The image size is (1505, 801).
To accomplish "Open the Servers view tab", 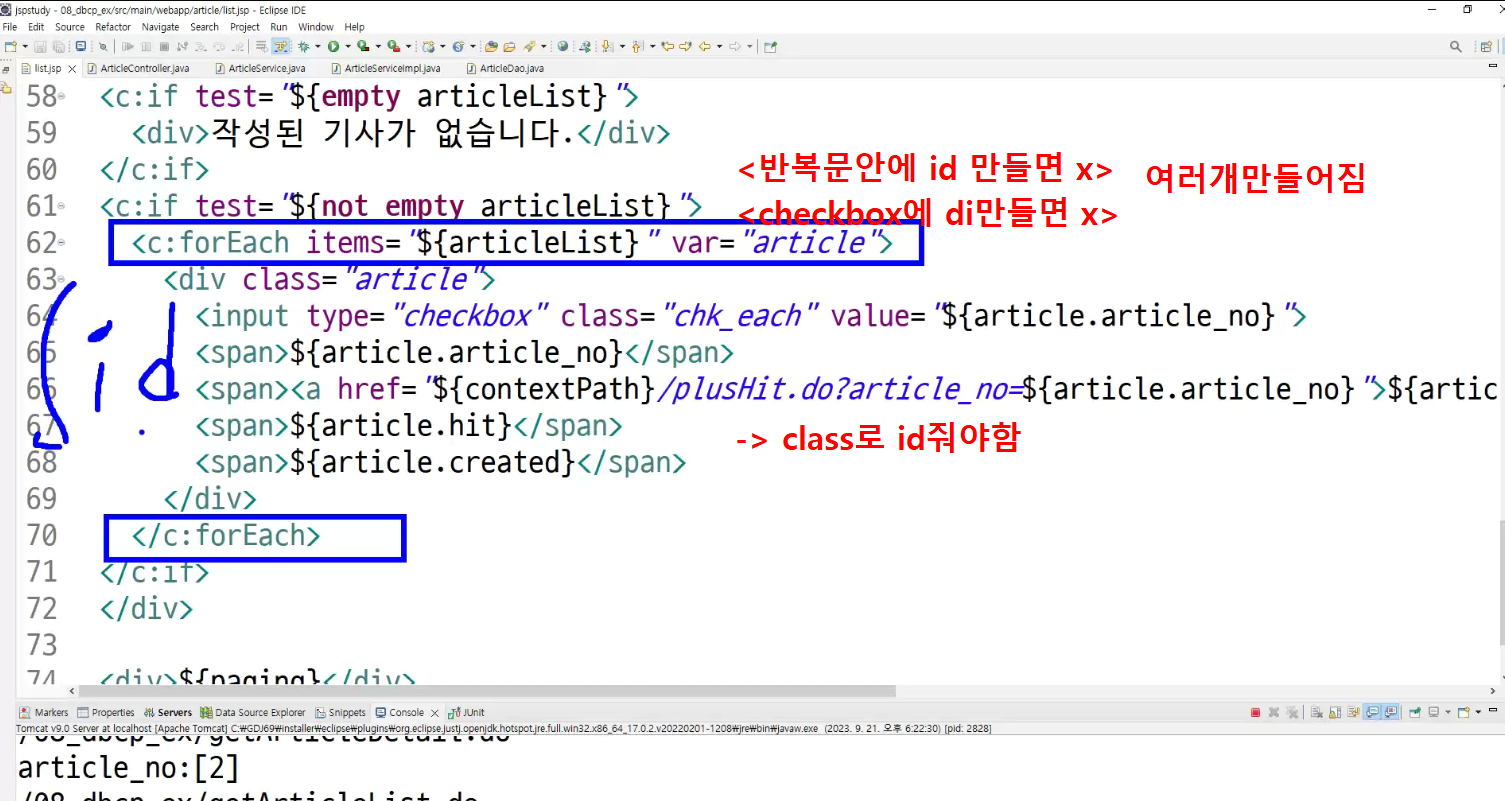I will pyautogui.click(x=168, y=712).
